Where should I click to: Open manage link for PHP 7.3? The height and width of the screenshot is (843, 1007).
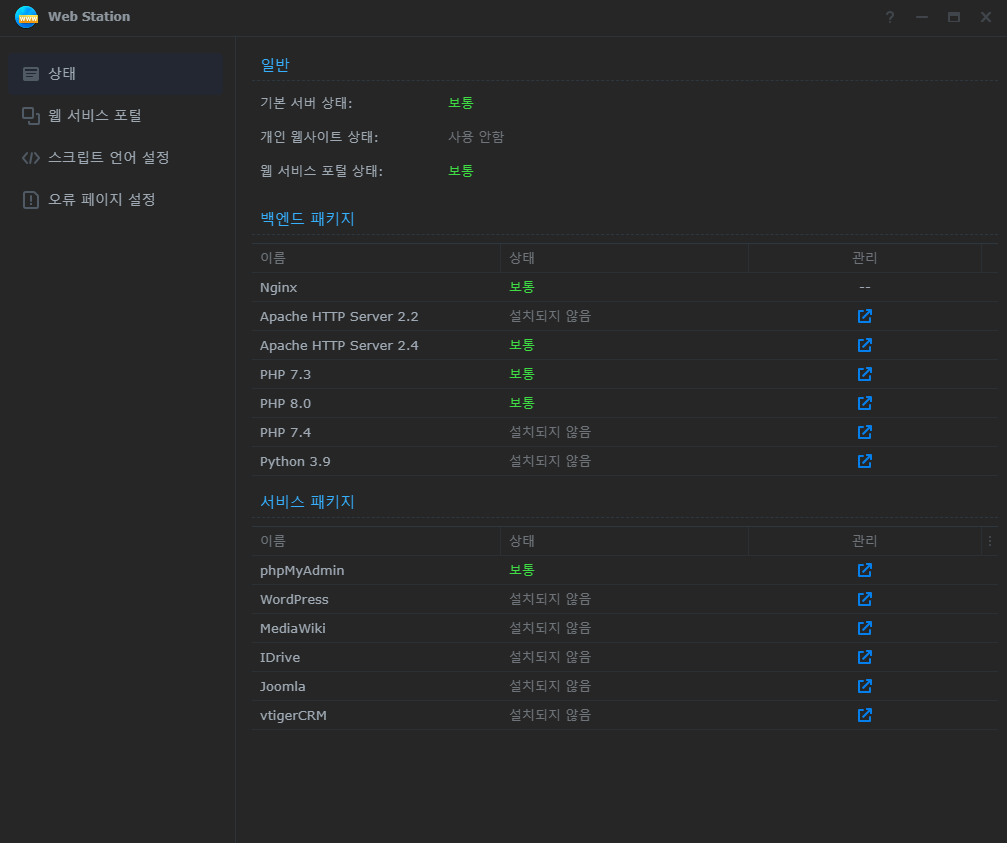(864, 374)
